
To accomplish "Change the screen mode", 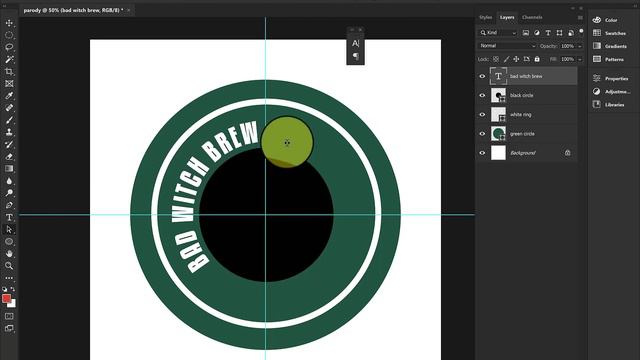I will coord(9,328).
